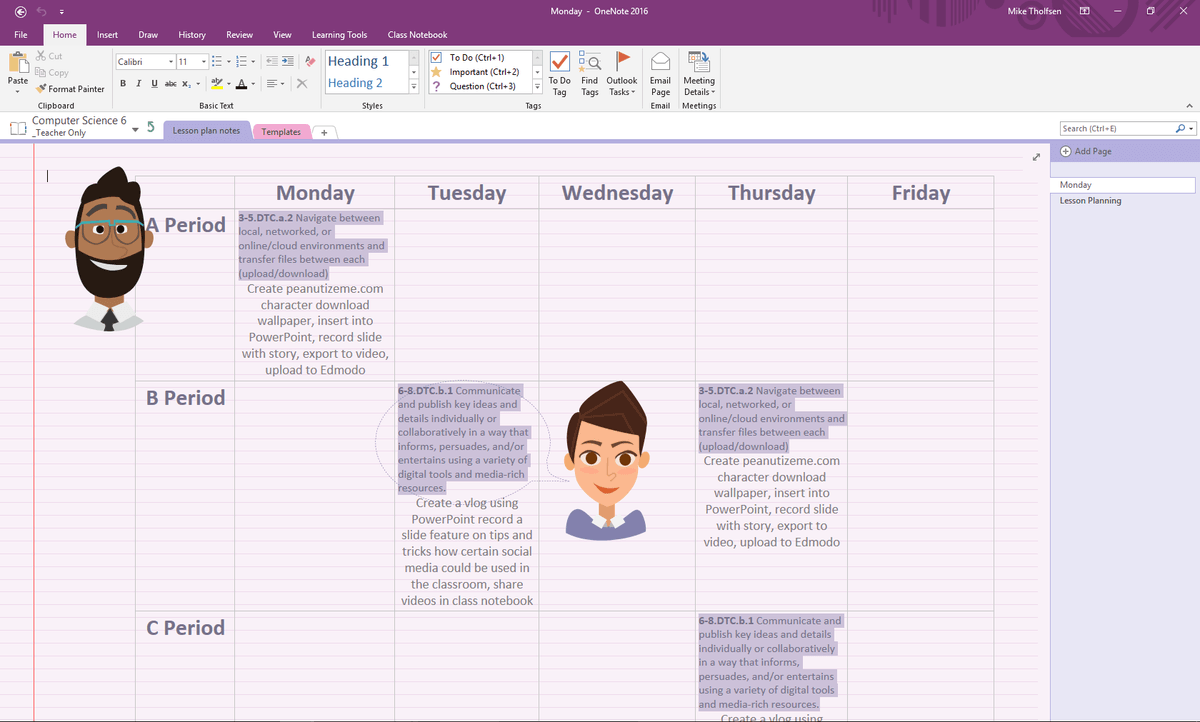
Task: Open the Meeting Details menu
Action: point(699,73)
